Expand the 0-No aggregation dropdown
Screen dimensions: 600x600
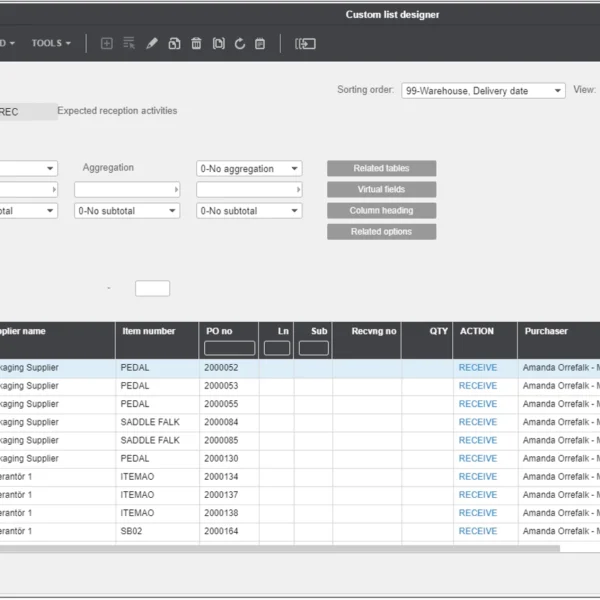click(249, 169)
